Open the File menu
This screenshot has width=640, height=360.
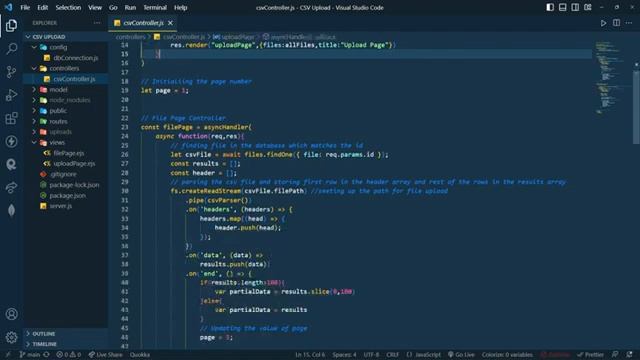(x=25, y=7)
